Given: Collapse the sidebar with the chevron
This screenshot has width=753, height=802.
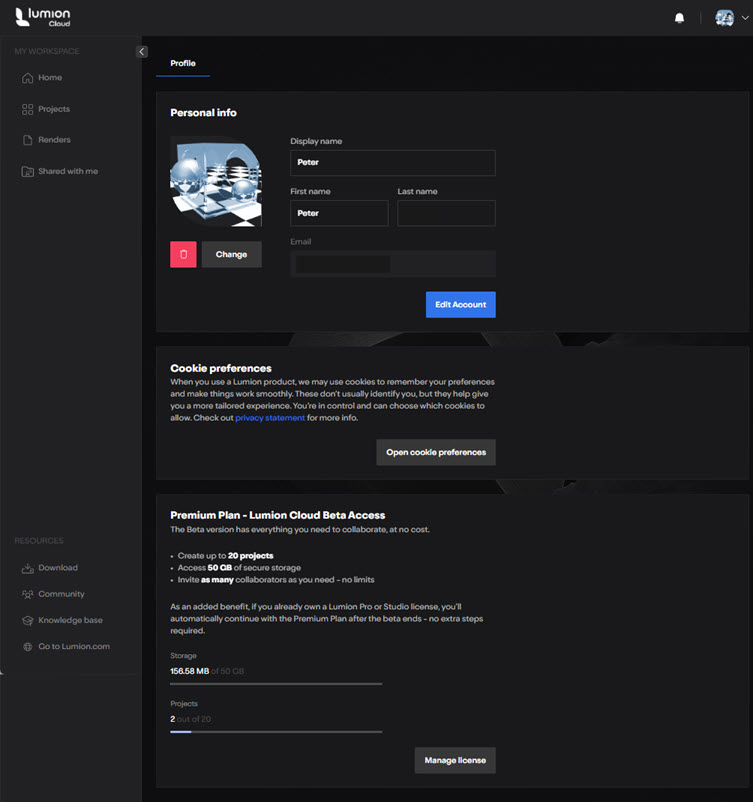Looking at the screenshot, I should (x=142, y=52).
